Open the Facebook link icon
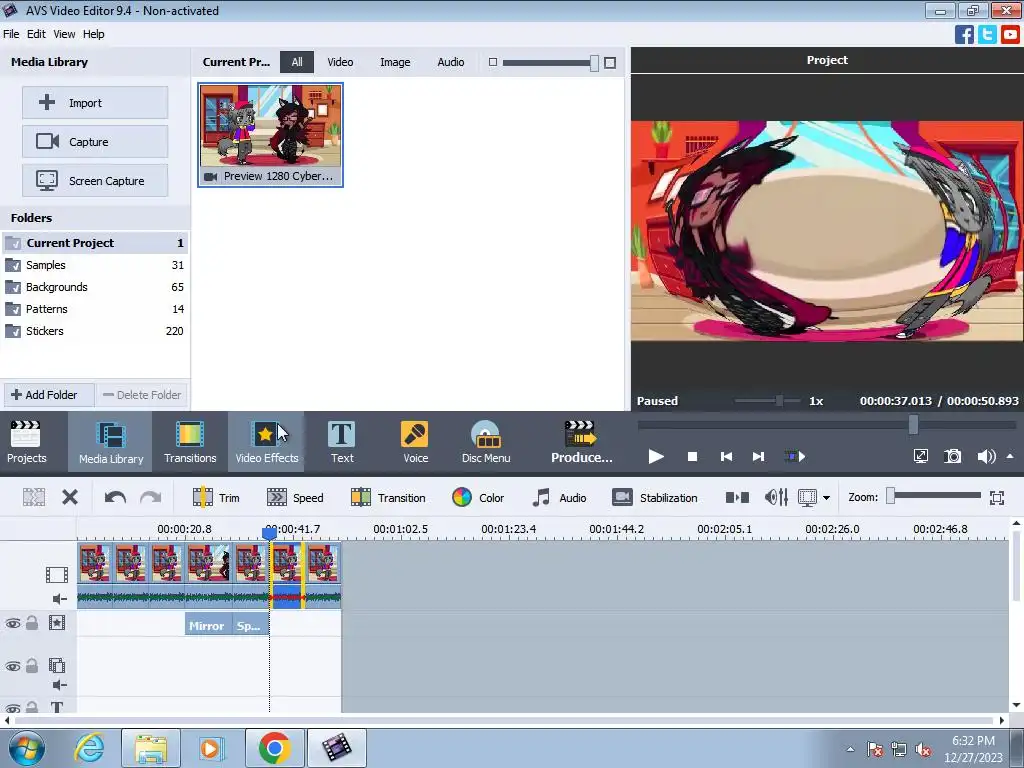This screenshot has width=1024, height=768. point(964,35)
